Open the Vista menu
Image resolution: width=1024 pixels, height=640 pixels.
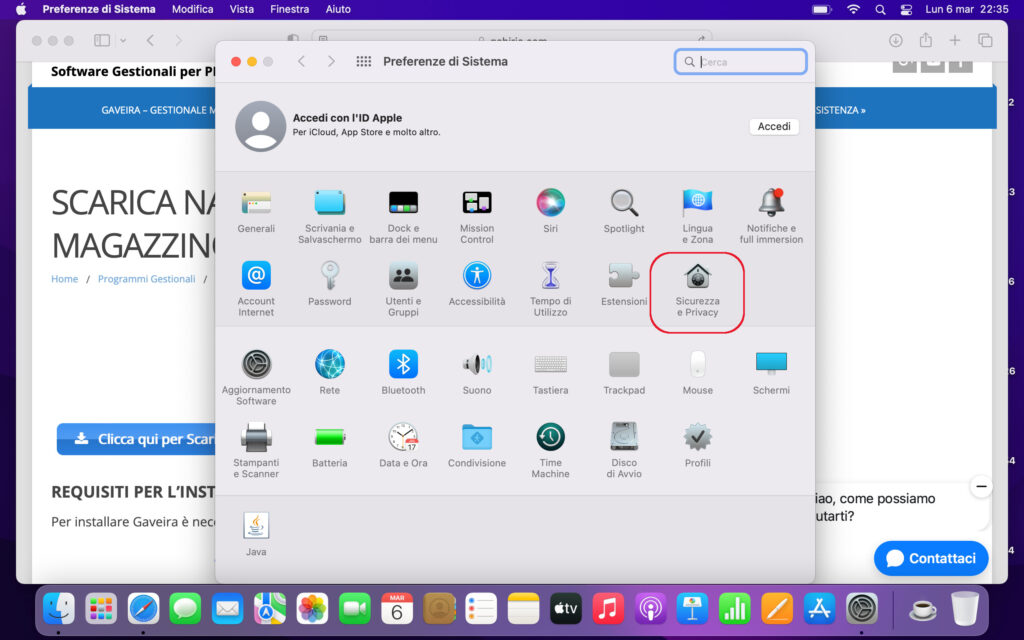(x=242, y=9)
